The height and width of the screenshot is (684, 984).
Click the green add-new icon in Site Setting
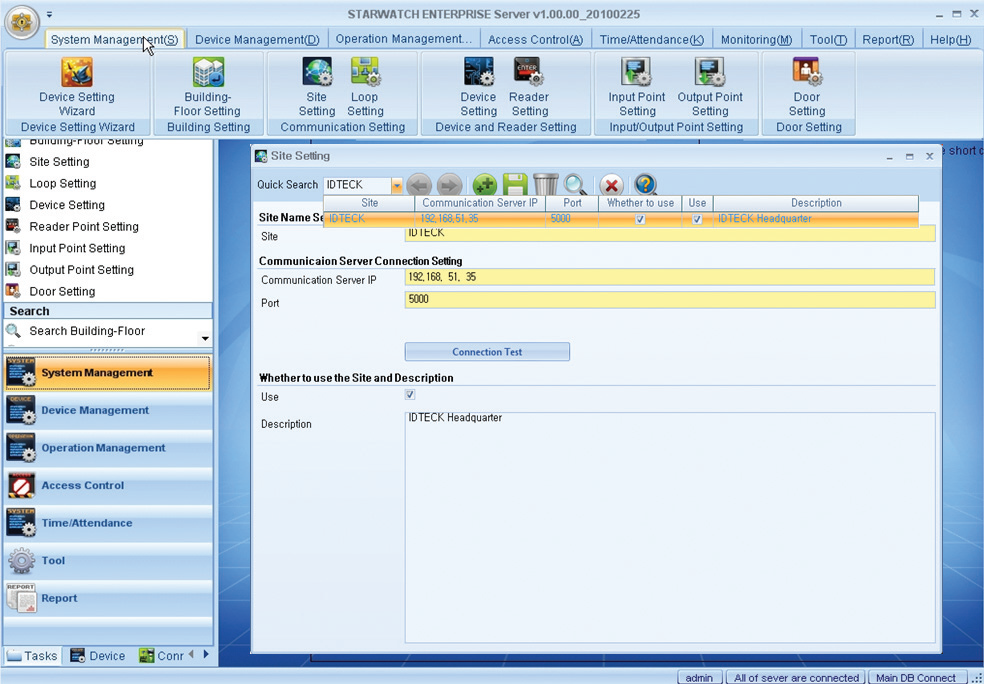tap(484, 185)
